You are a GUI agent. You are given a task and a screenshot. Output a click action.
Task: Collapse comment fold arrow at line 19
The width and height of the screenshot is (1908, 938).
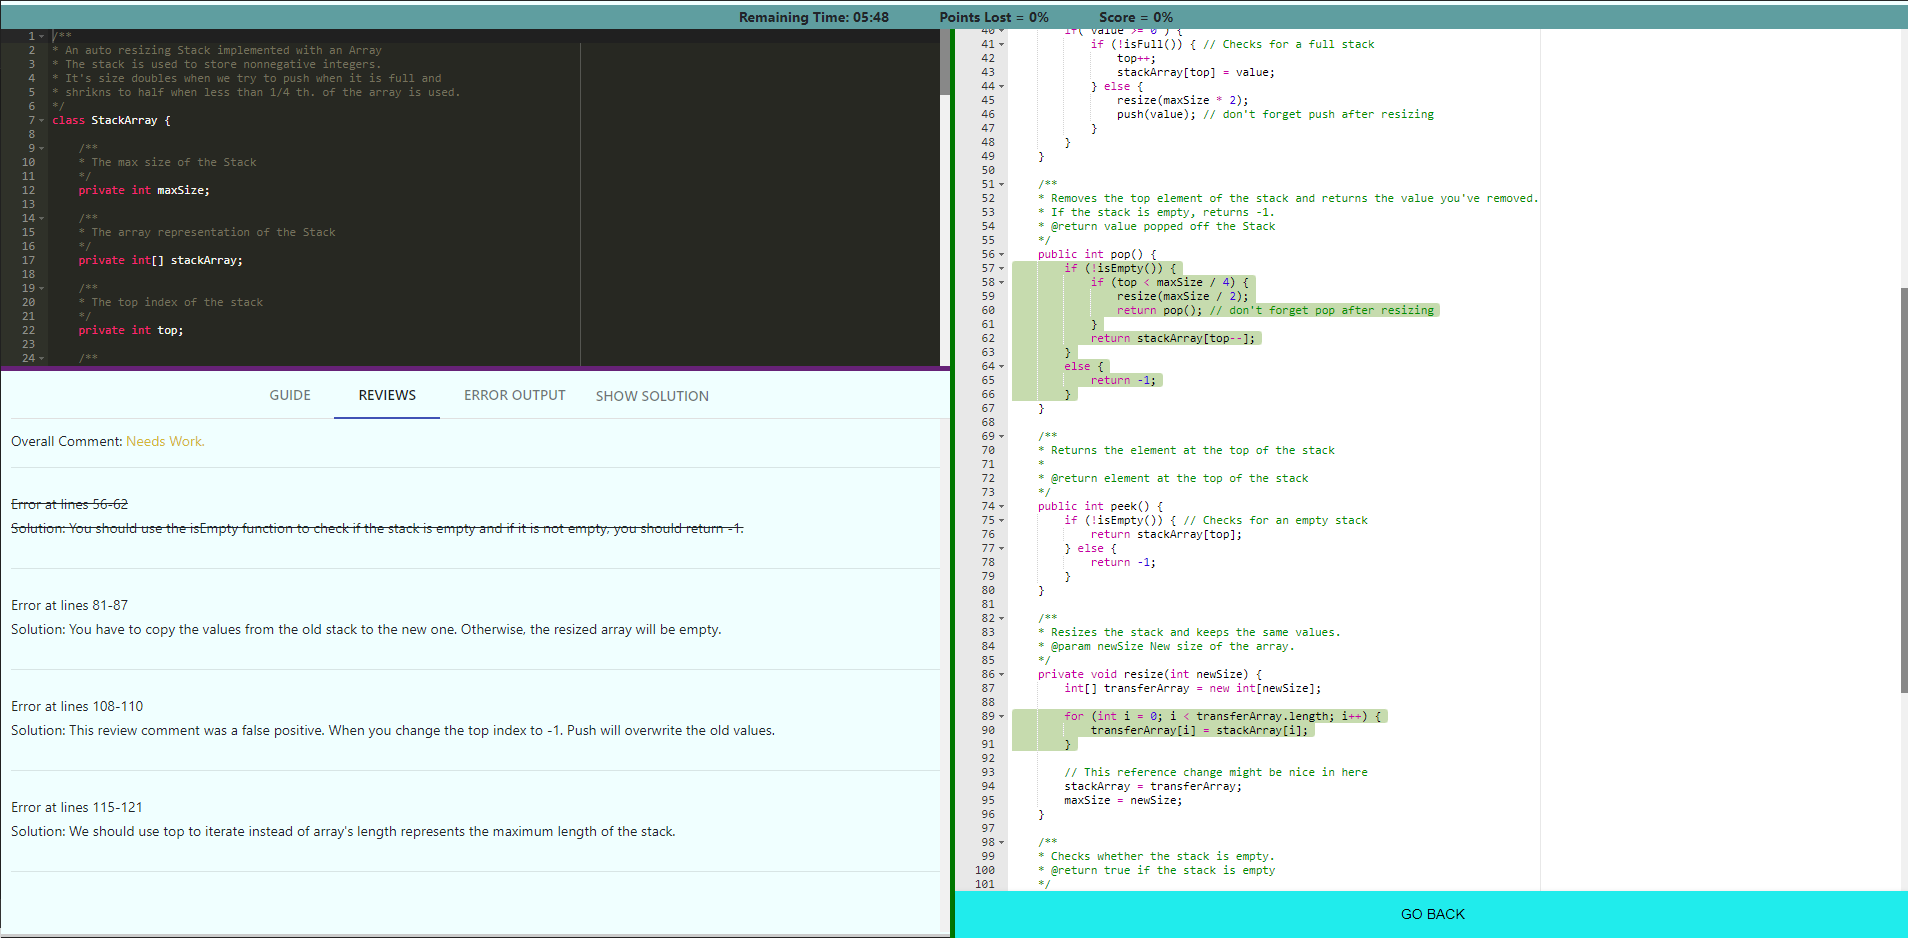(x=41, y=288)
